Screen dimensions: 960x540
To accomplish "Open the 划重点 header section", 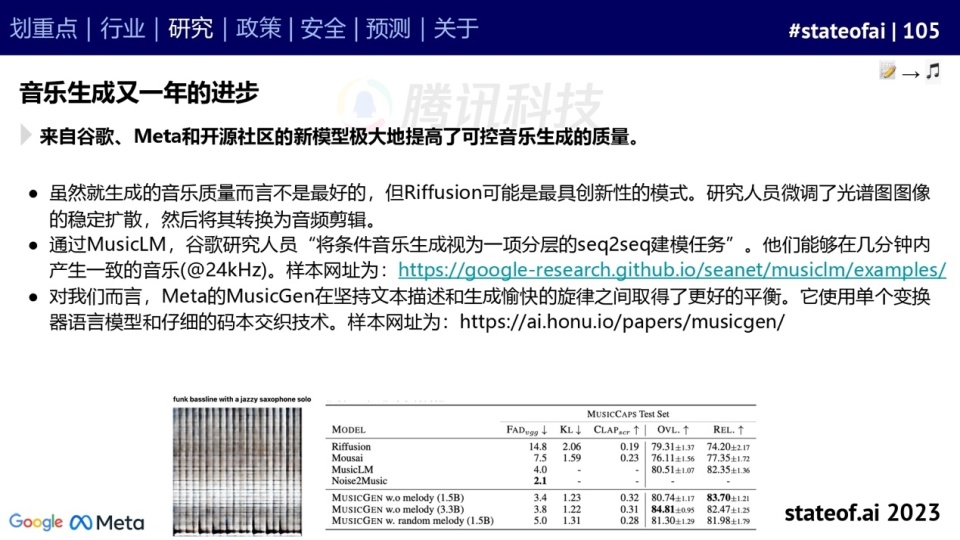I will click(x=43, y=29).
